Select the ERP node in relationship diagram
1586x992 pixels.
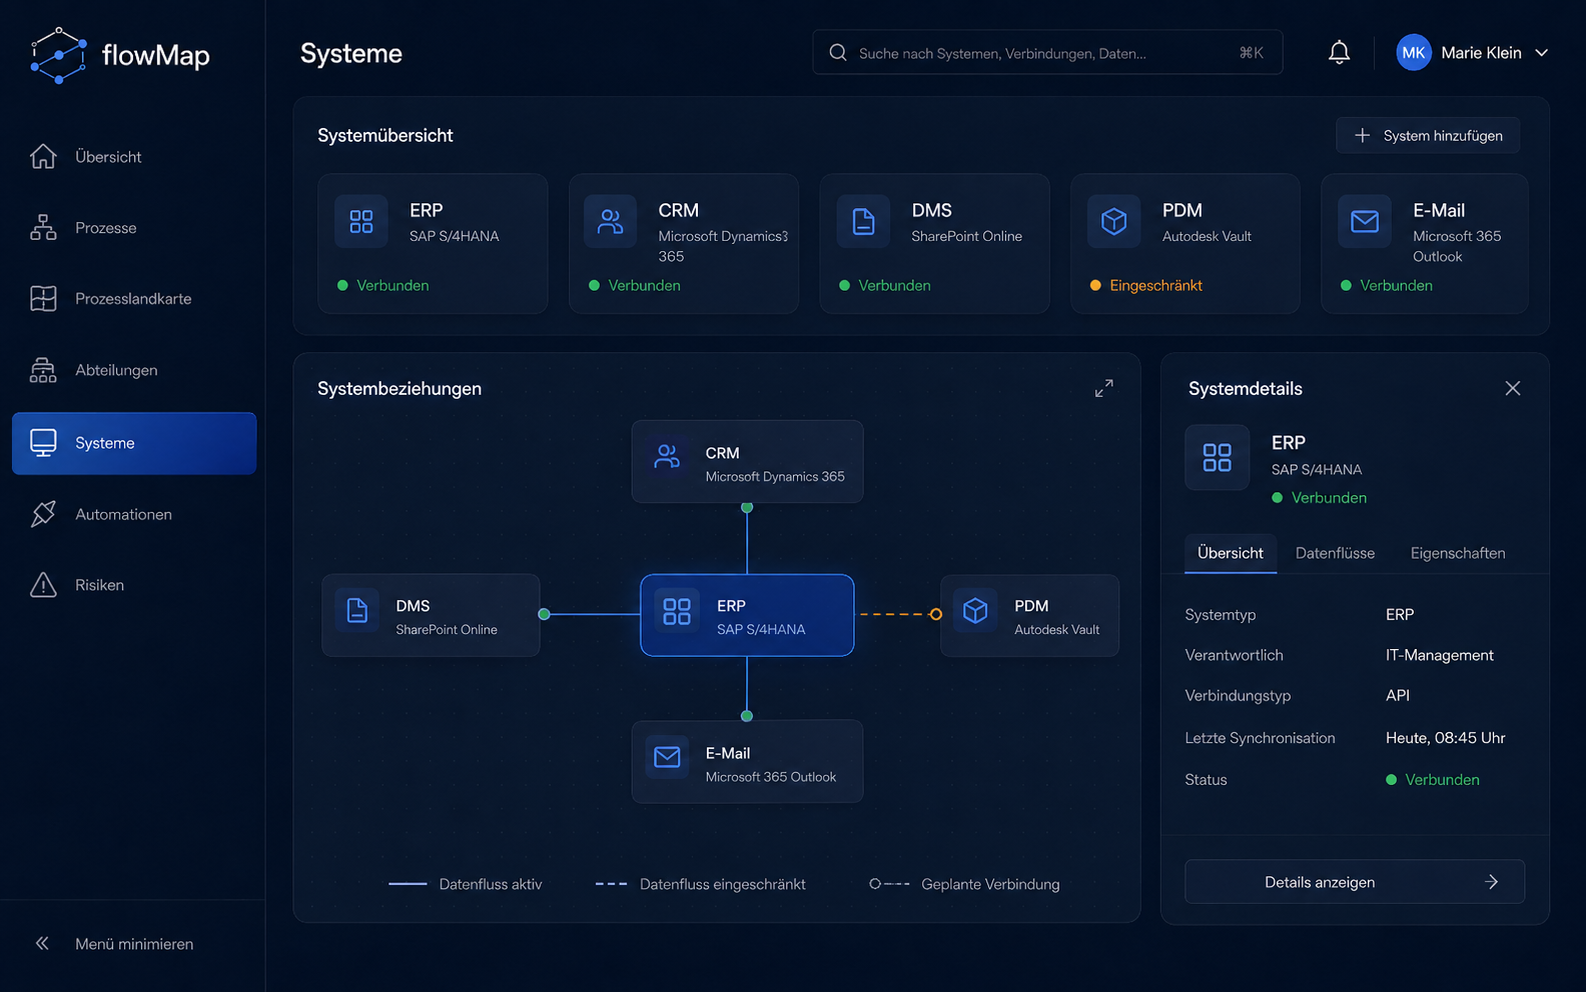[747, 615]
